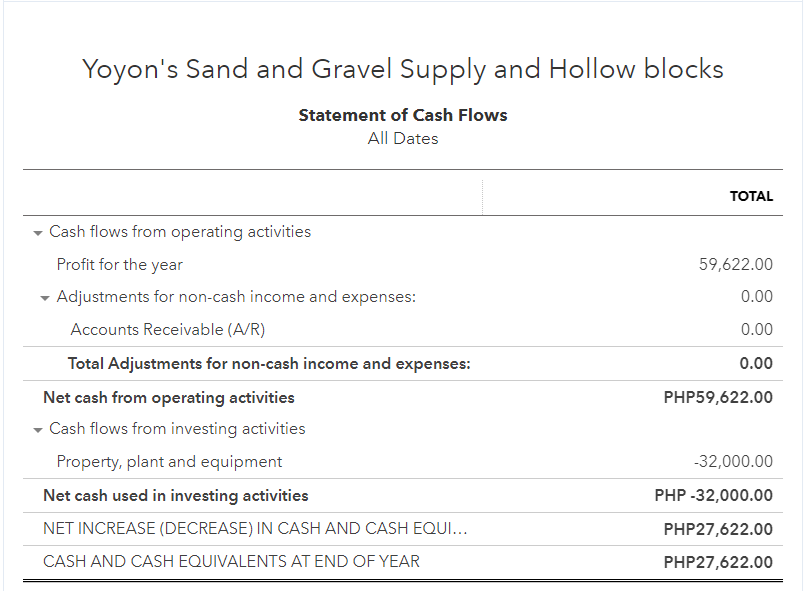808x591 pixels.
Task: Click the TOTAL column header
Action: tap(751, 196)
